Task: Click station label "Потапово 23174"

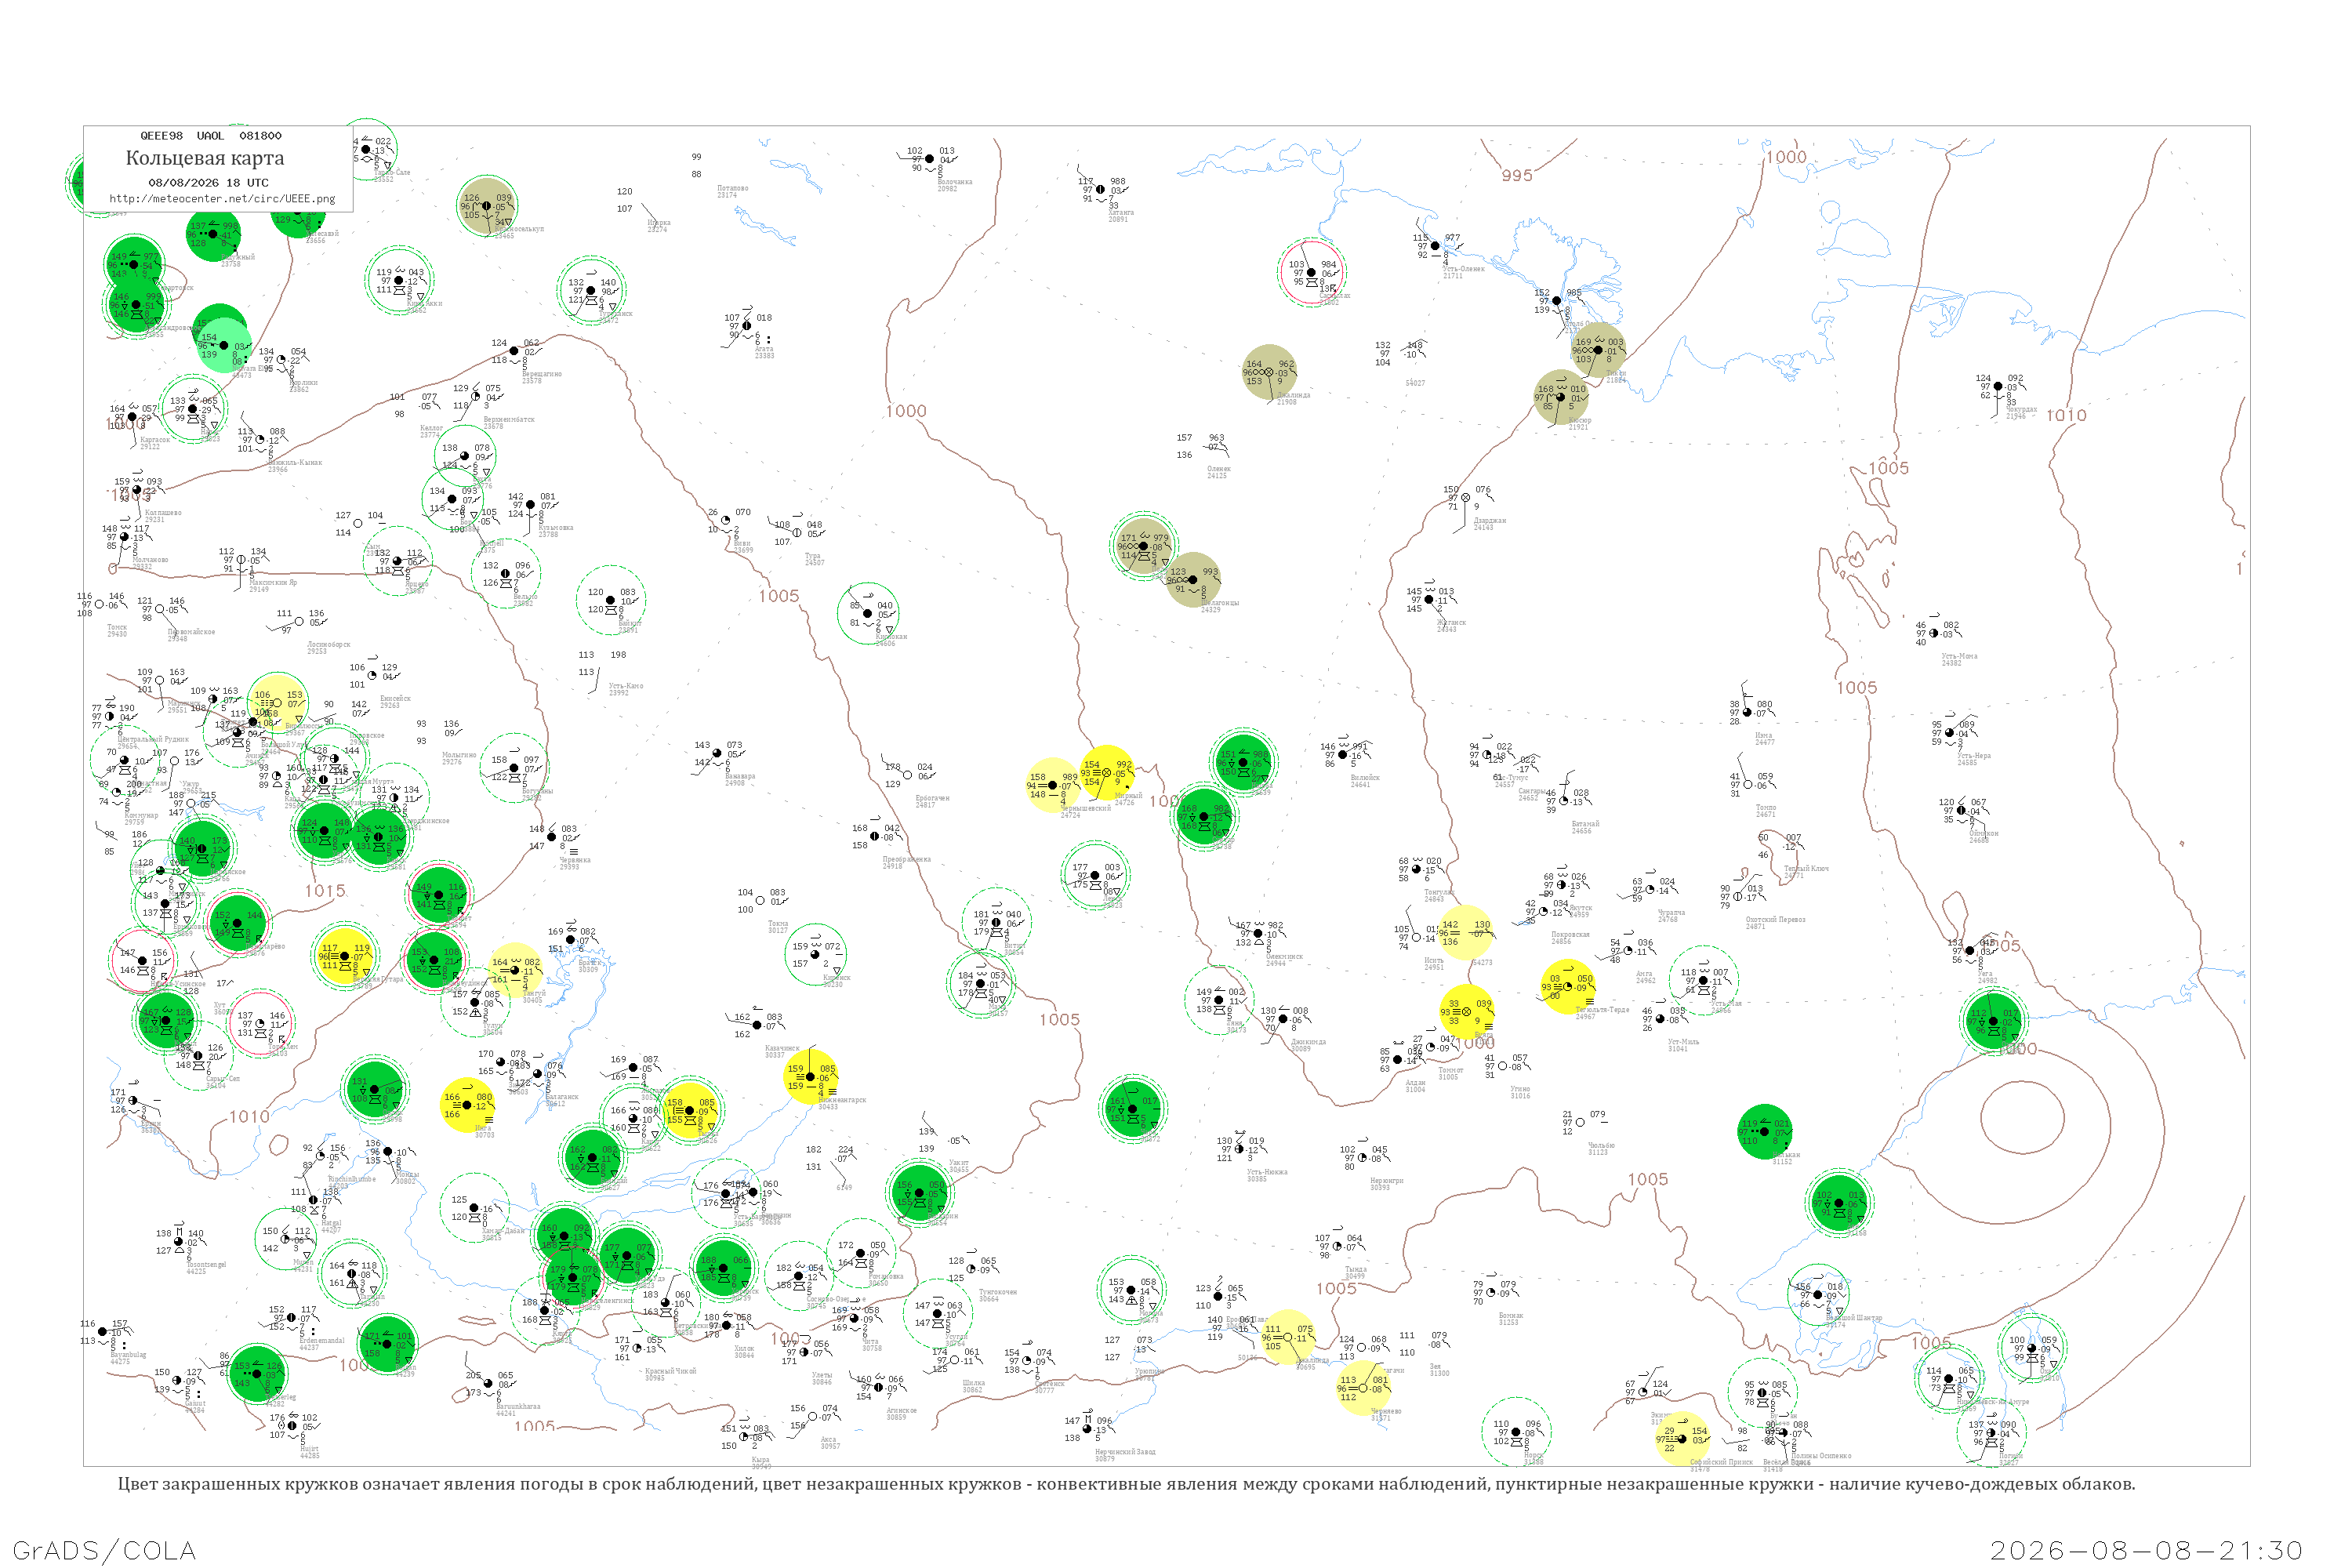Action: [732, 191]
